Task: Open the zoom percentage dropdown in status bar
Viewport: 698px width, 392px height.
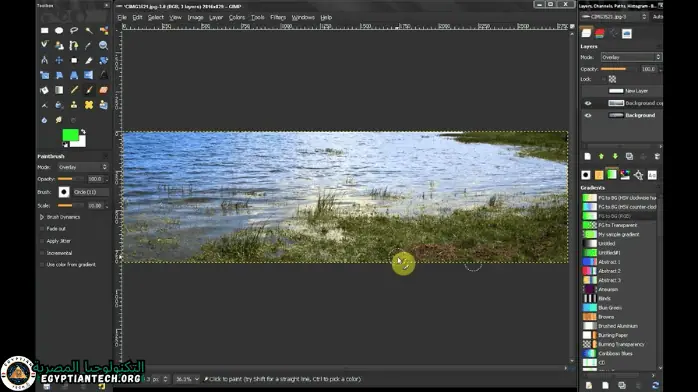Action: 187,379
